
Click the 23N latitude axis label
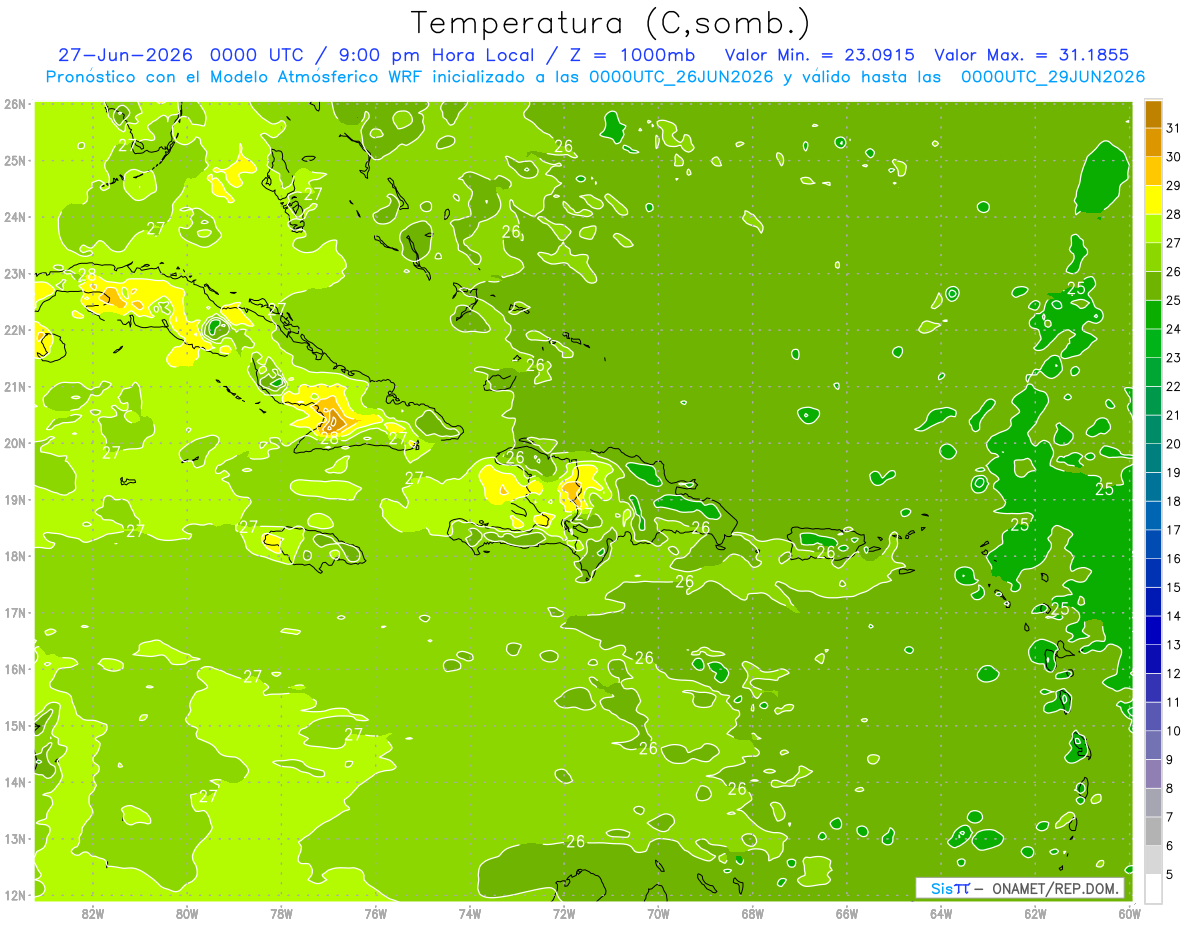[x=14, y=273]
